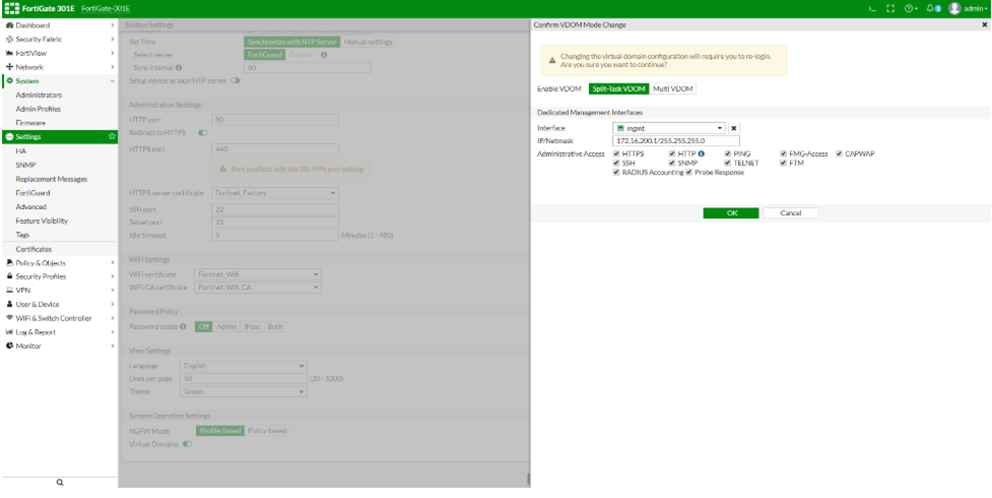992x498 pixels.
Task: Click the admin user avatar icon
Action: (x=955, y=9)
